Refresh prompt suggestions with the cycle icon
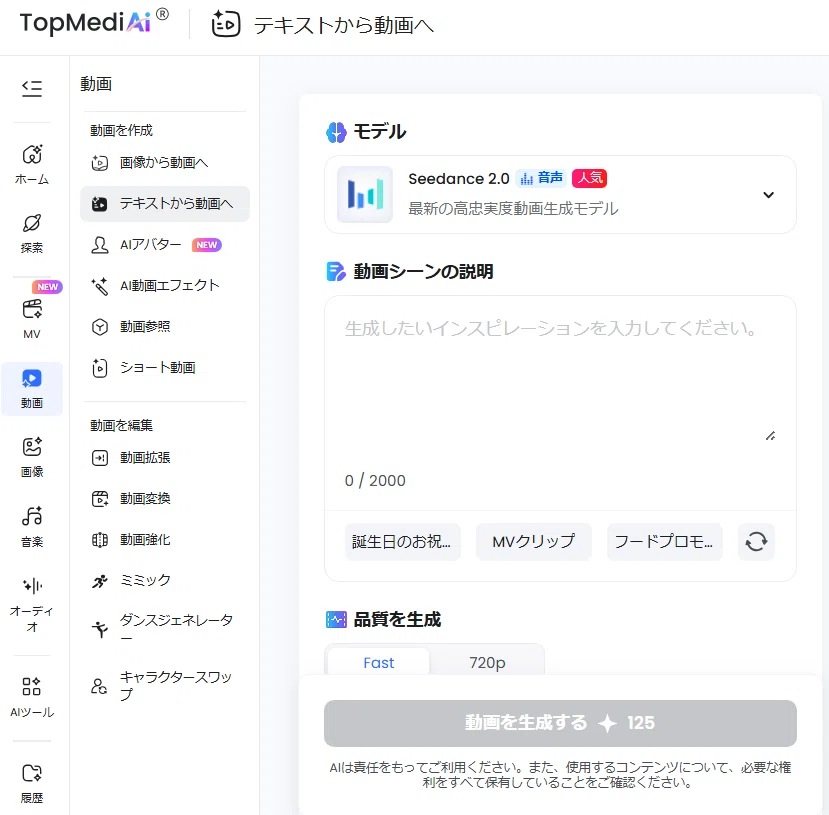 [757, 542]
